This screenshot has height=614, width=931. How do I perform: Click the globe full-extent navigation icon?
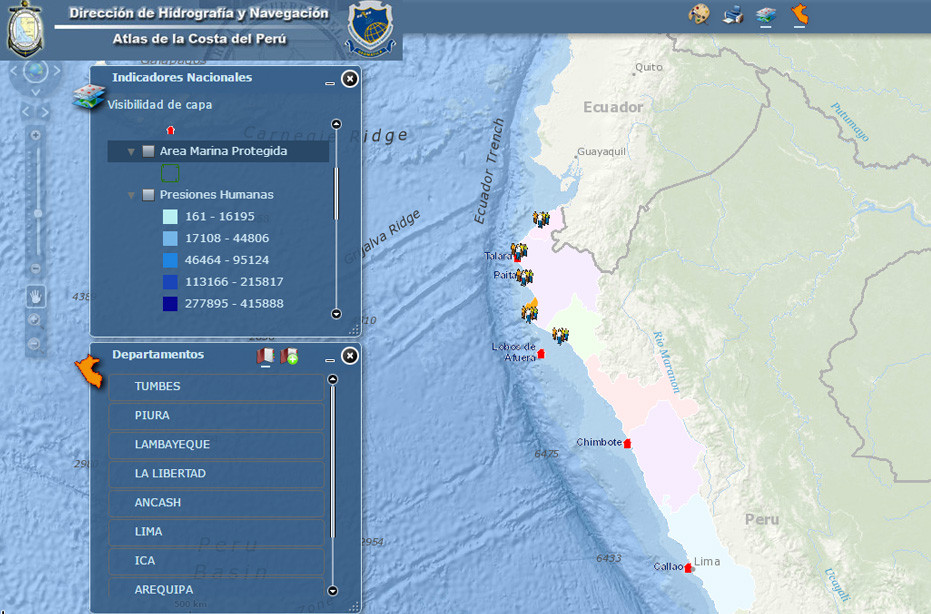pos(35,71)
